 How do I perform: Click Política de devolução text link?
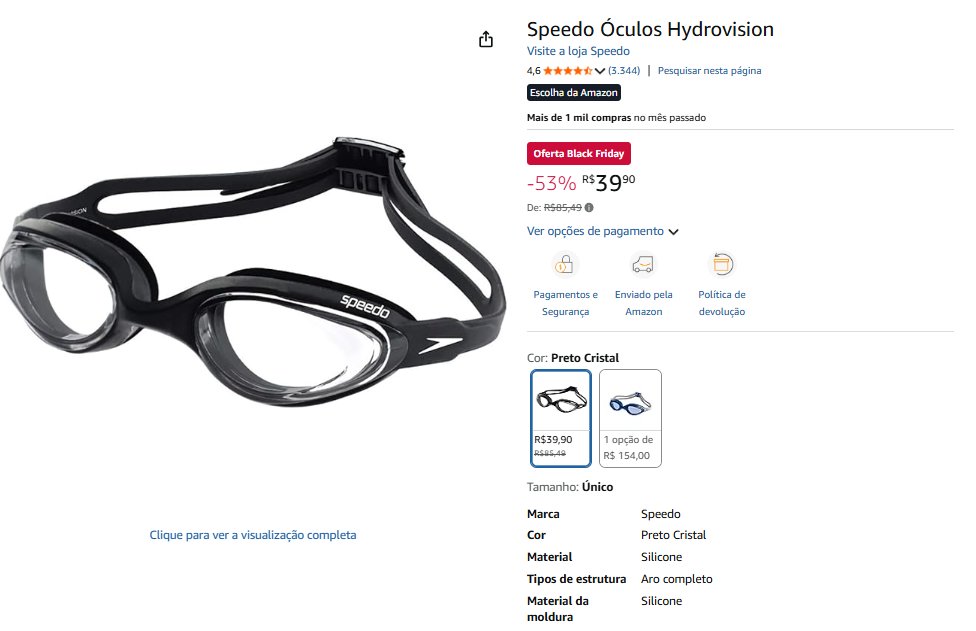pos(721,303)
